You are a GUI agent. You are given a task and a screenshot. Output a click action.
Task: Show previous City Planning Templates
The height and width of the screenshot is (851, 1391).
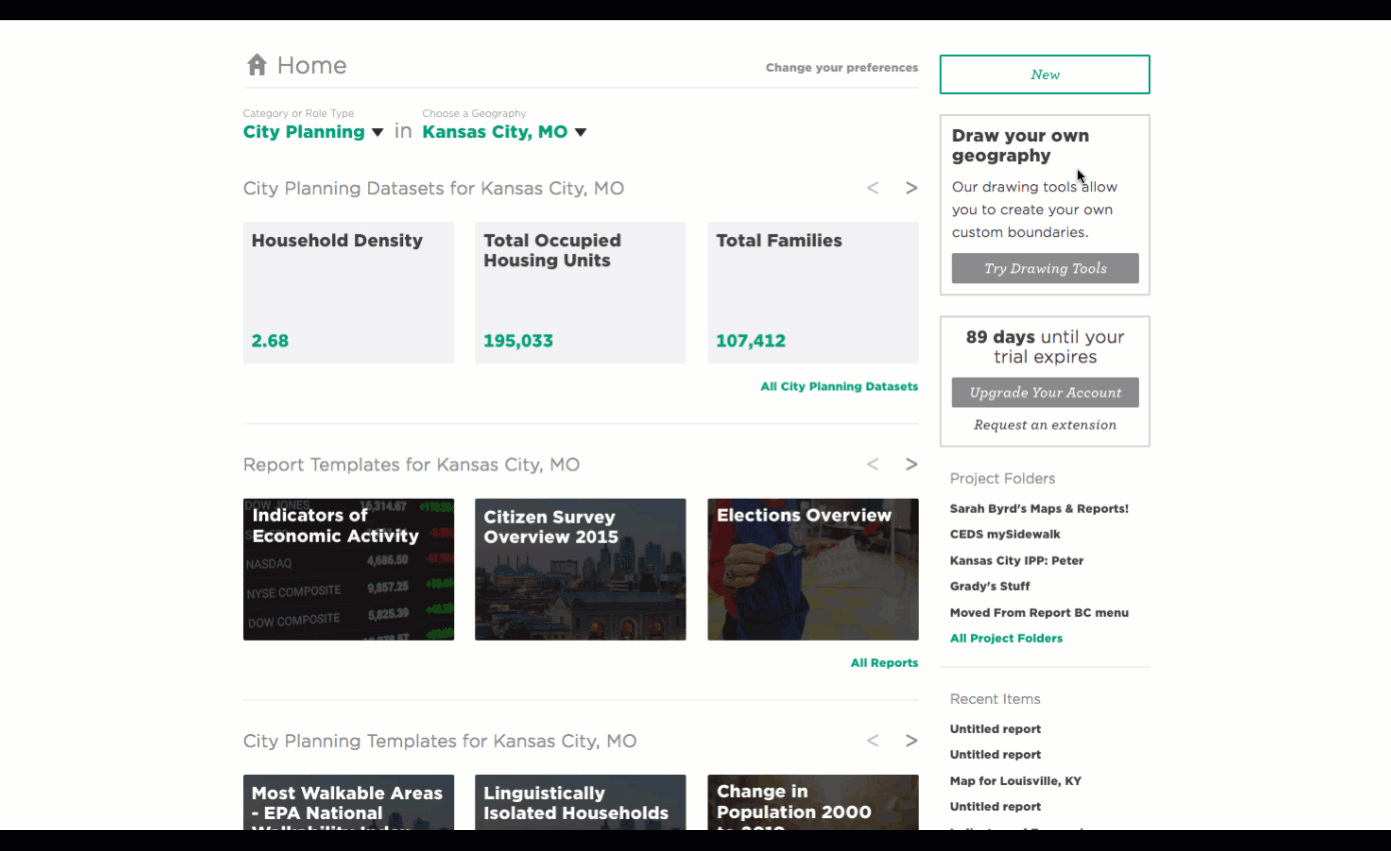pyautogui.click(x=873, y=741)
